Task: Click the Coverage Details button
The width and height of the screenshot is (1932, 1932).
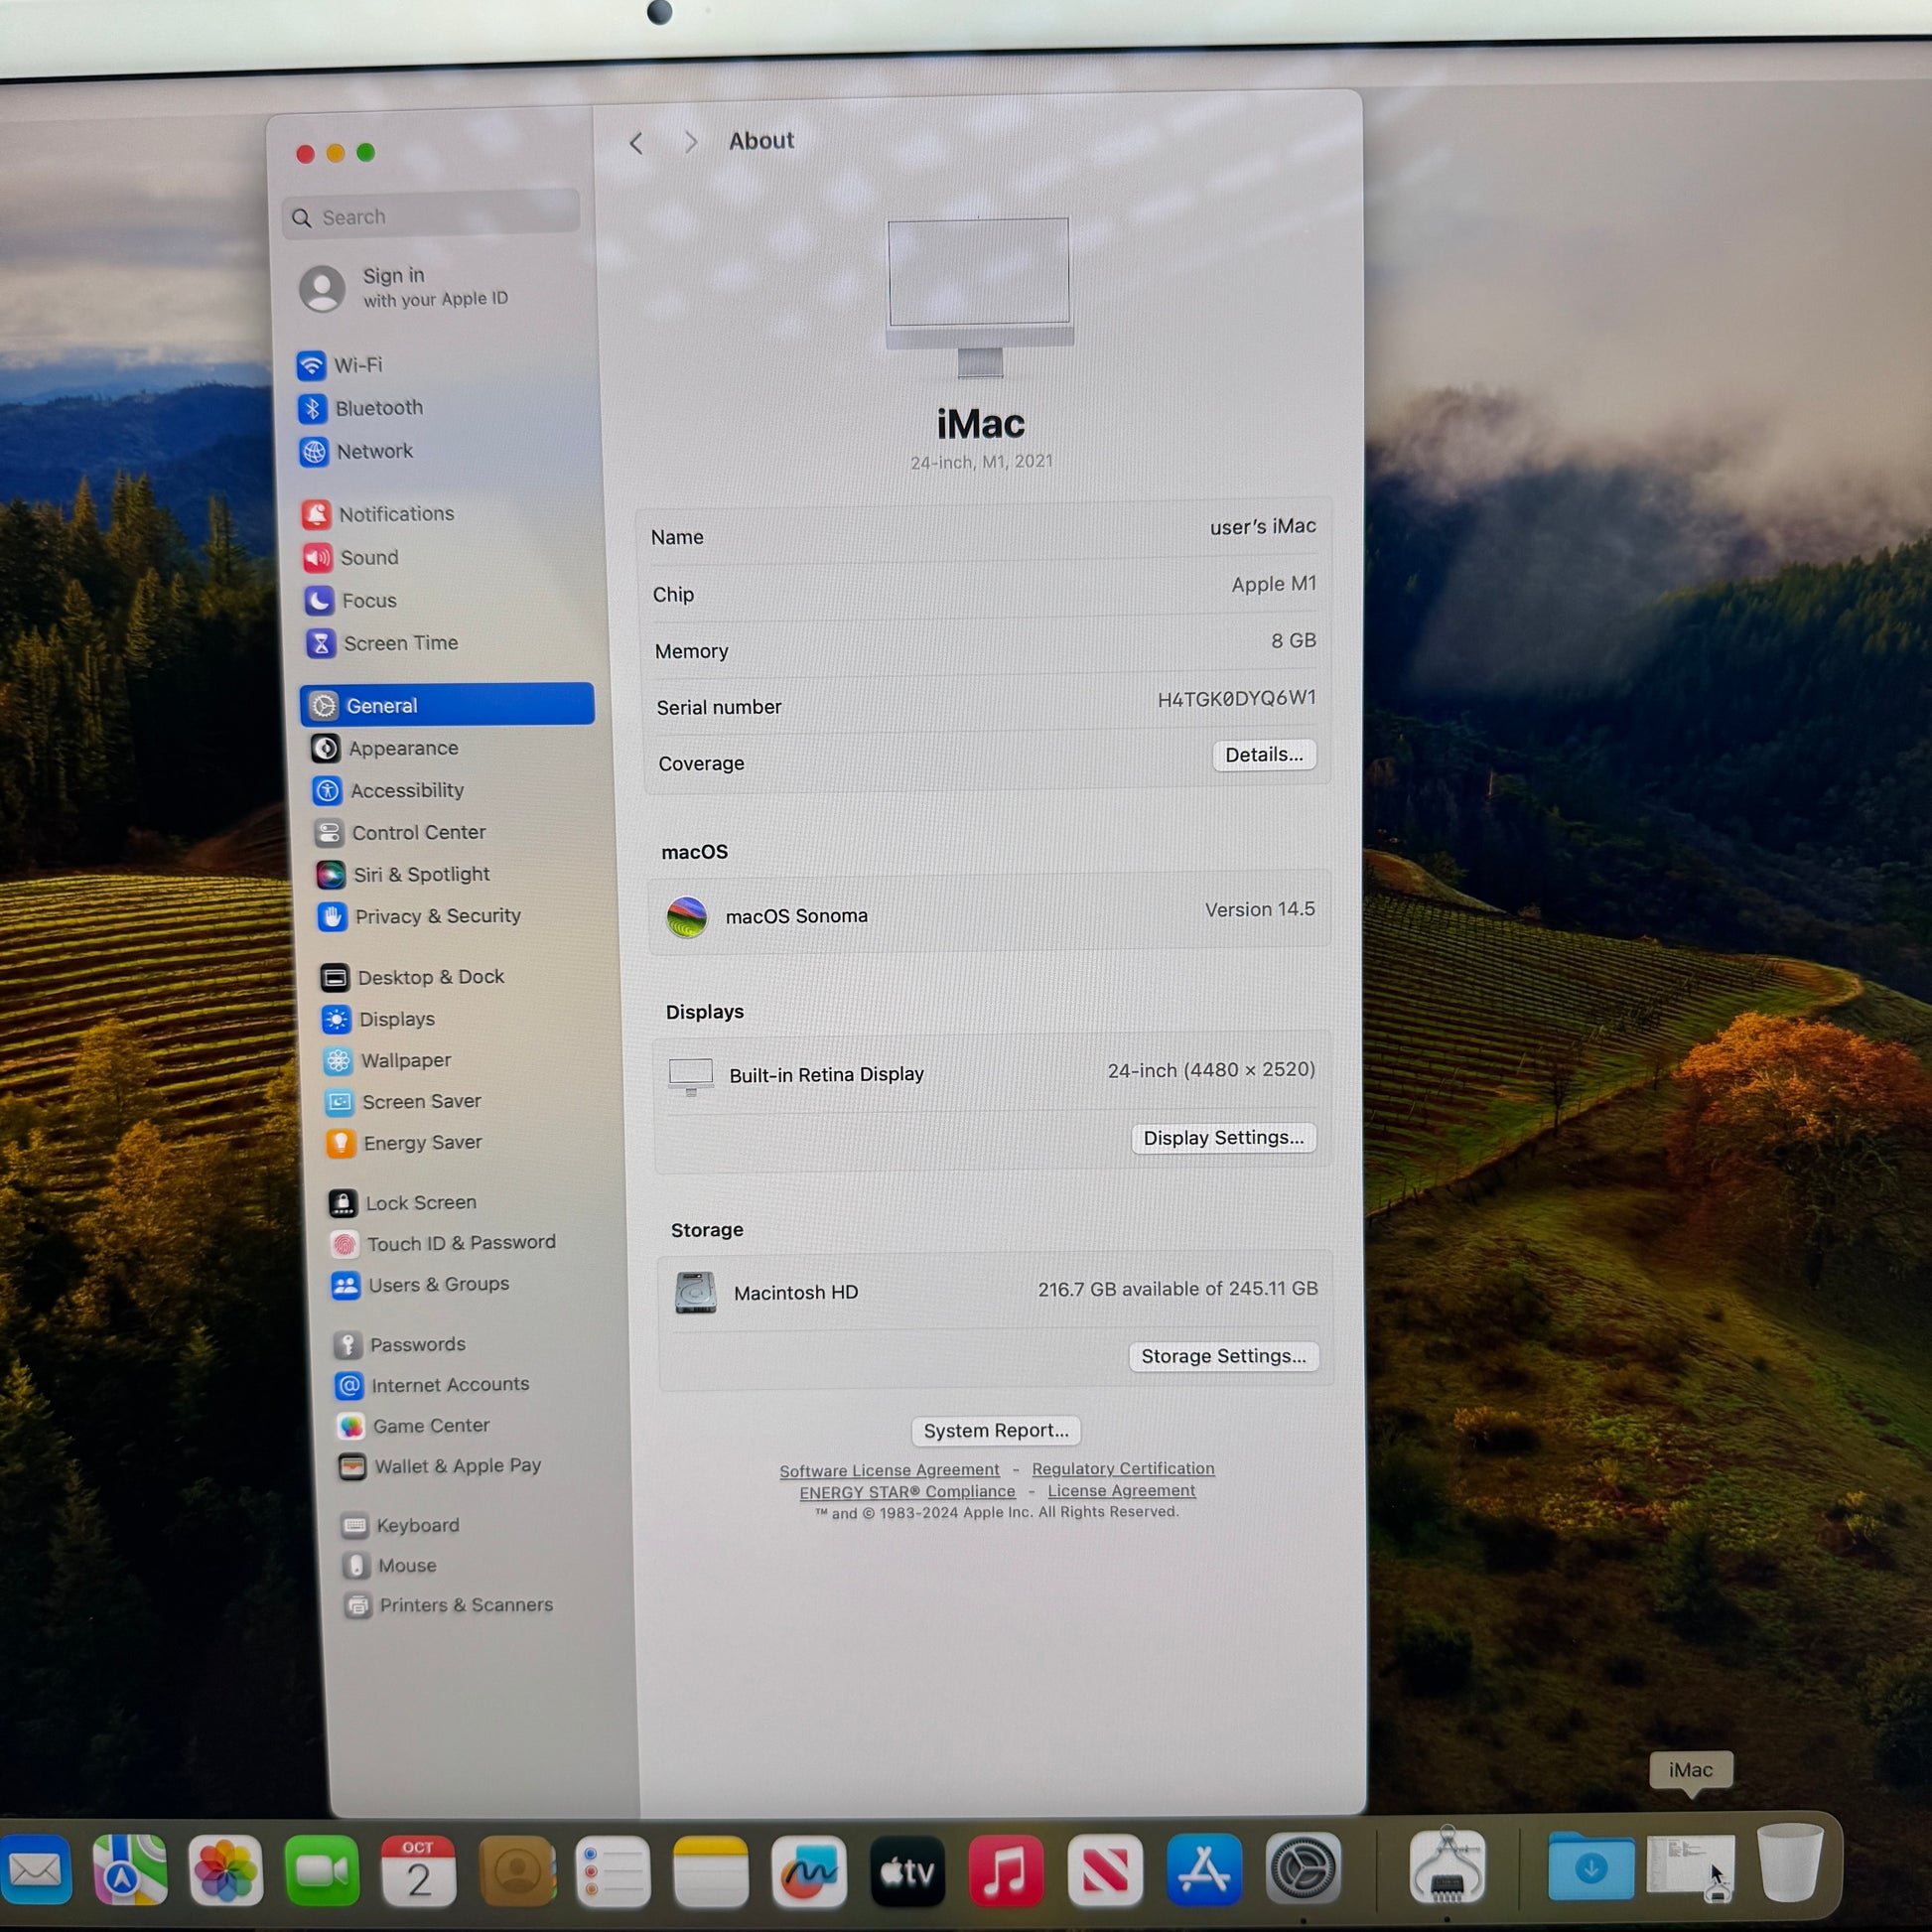Action: click(x=1263, y=755)
